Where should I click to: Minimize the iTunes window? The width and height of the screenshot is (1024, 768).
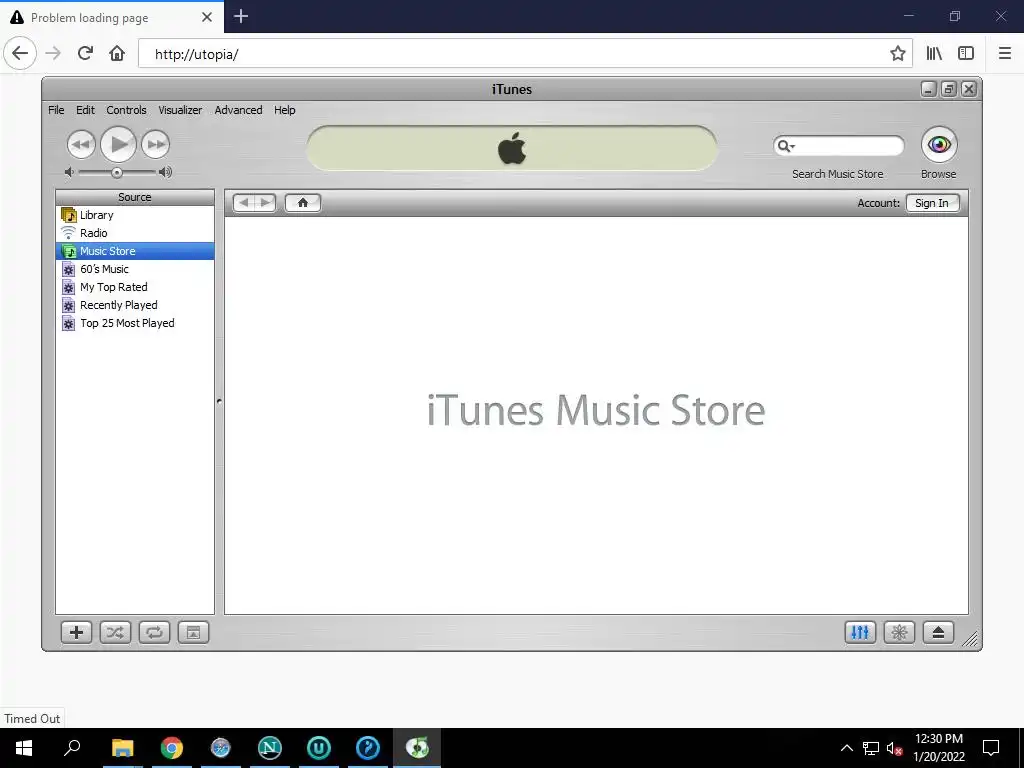[x=929, y=89]
